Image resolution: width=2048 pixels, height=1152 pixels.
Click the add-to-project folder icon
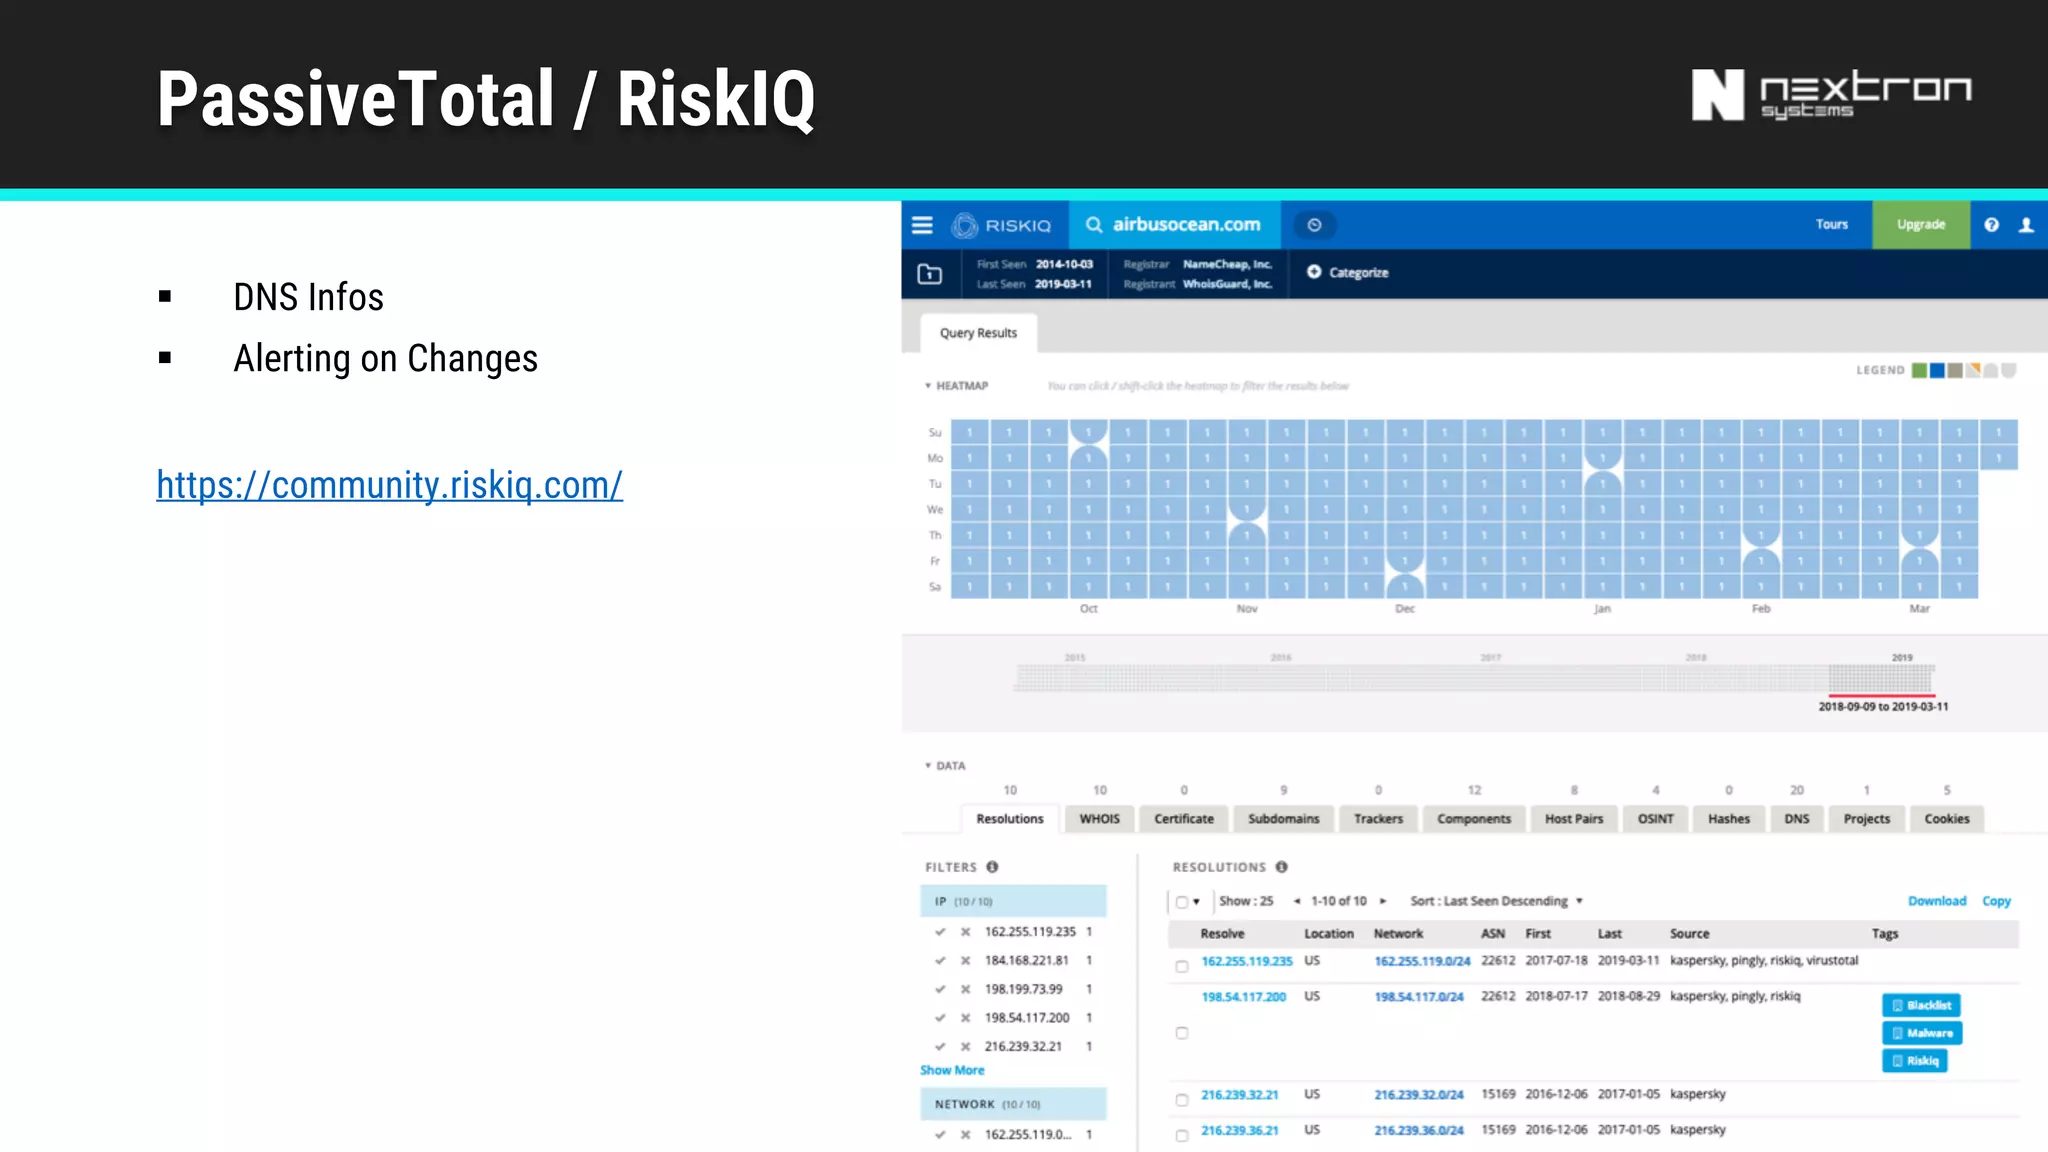[930, 273]
